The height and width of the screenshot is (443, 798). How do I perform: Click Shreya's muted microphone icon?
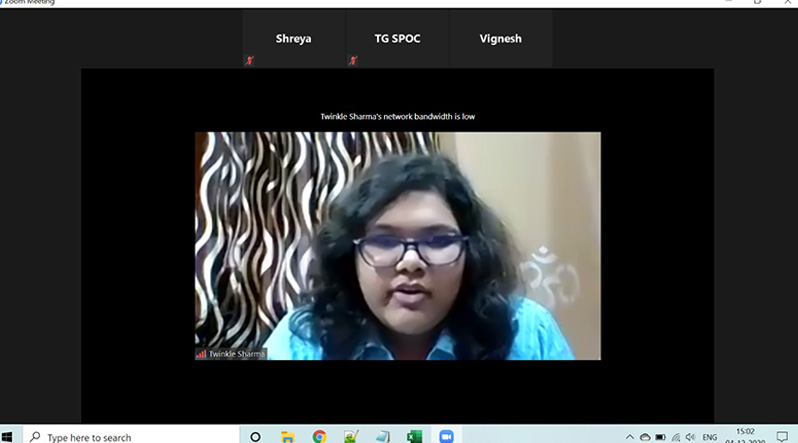pos(249,61)
